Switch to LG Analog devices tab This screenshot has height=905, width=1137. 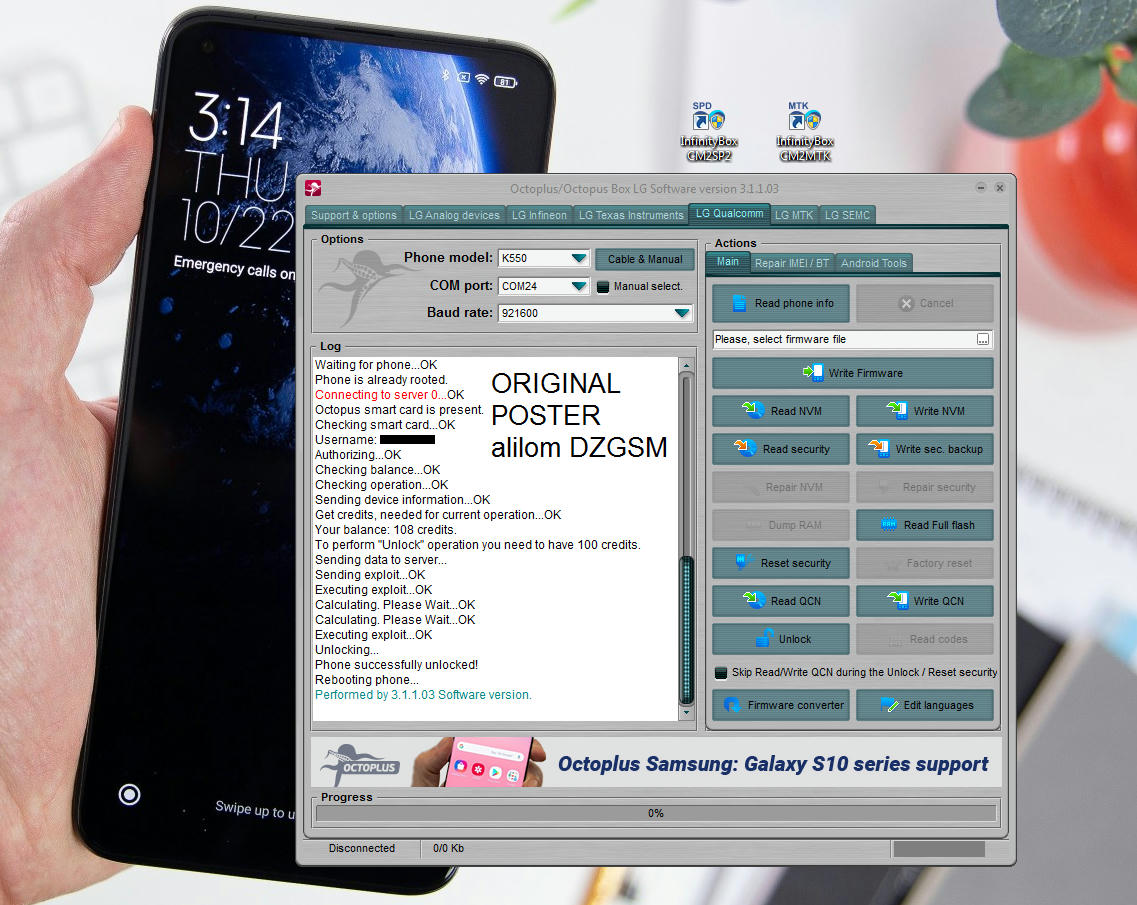click(454, 215)
